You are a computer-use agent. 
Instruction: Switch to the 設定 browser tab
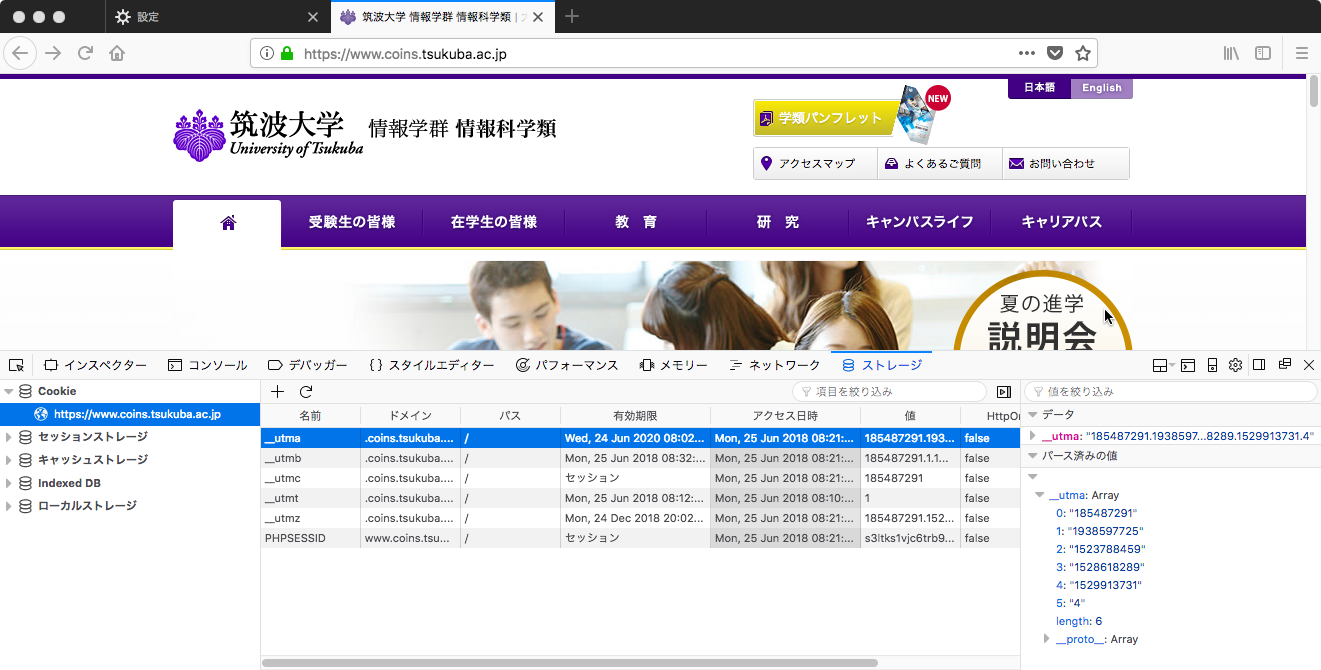(216, 17)
